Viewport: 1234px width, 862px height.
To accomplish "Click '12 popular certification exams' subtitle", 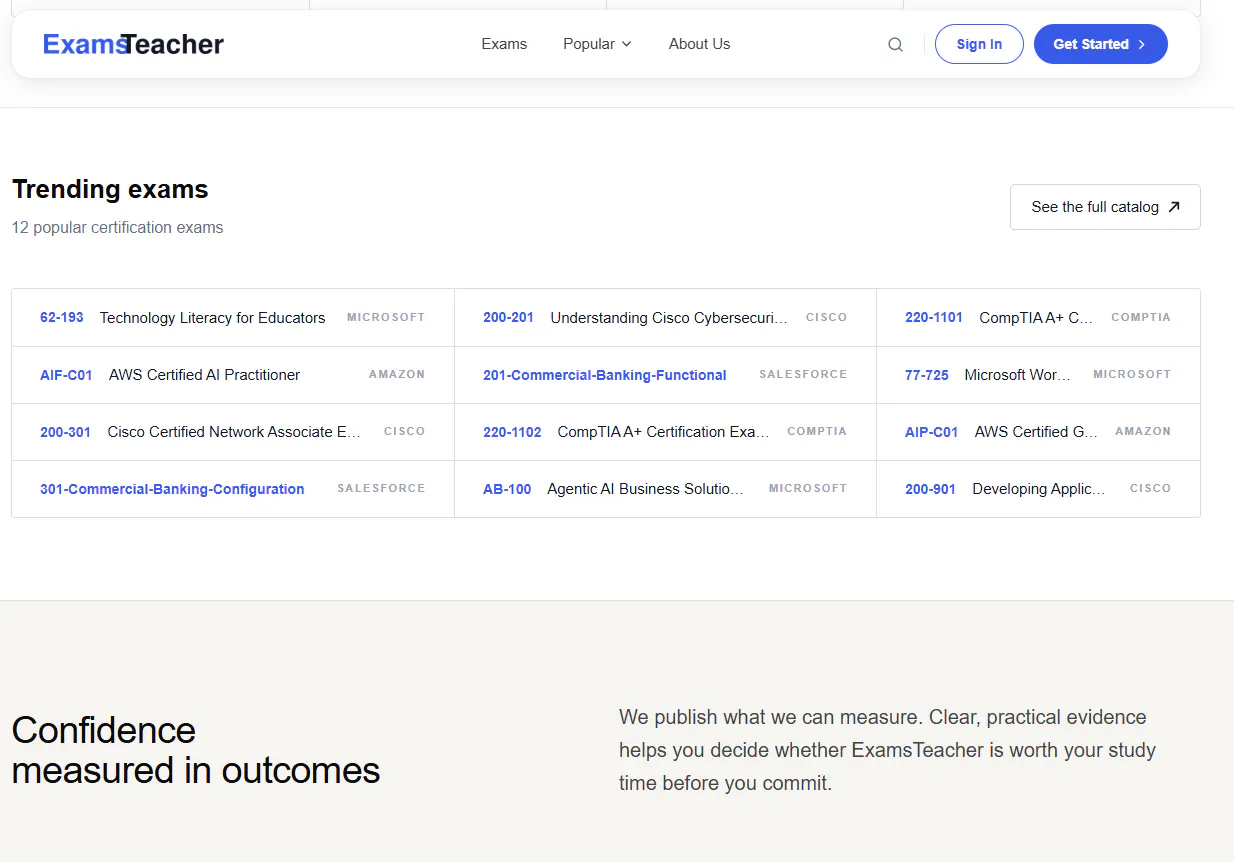I will [117, 228].
